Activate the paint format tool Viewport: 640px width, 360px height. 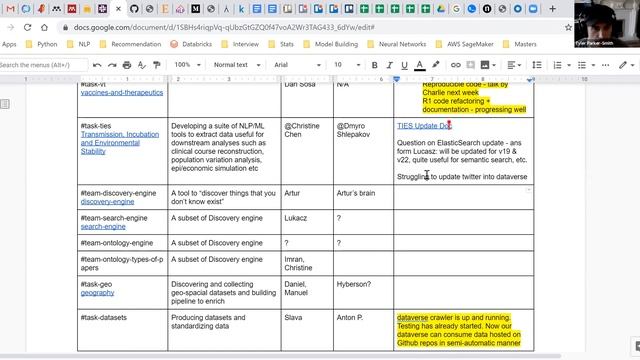(x=157, y=65)
